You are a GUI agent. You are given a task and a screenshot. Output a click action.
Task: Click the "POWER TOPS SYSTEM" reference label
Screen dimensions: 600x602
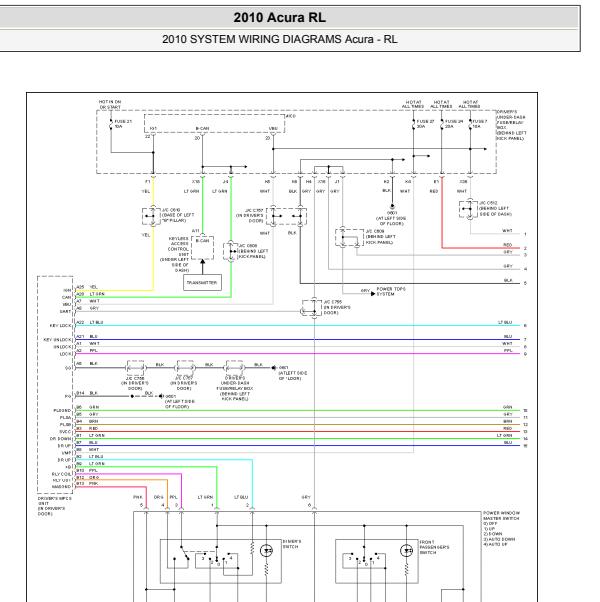click(391, 291)
